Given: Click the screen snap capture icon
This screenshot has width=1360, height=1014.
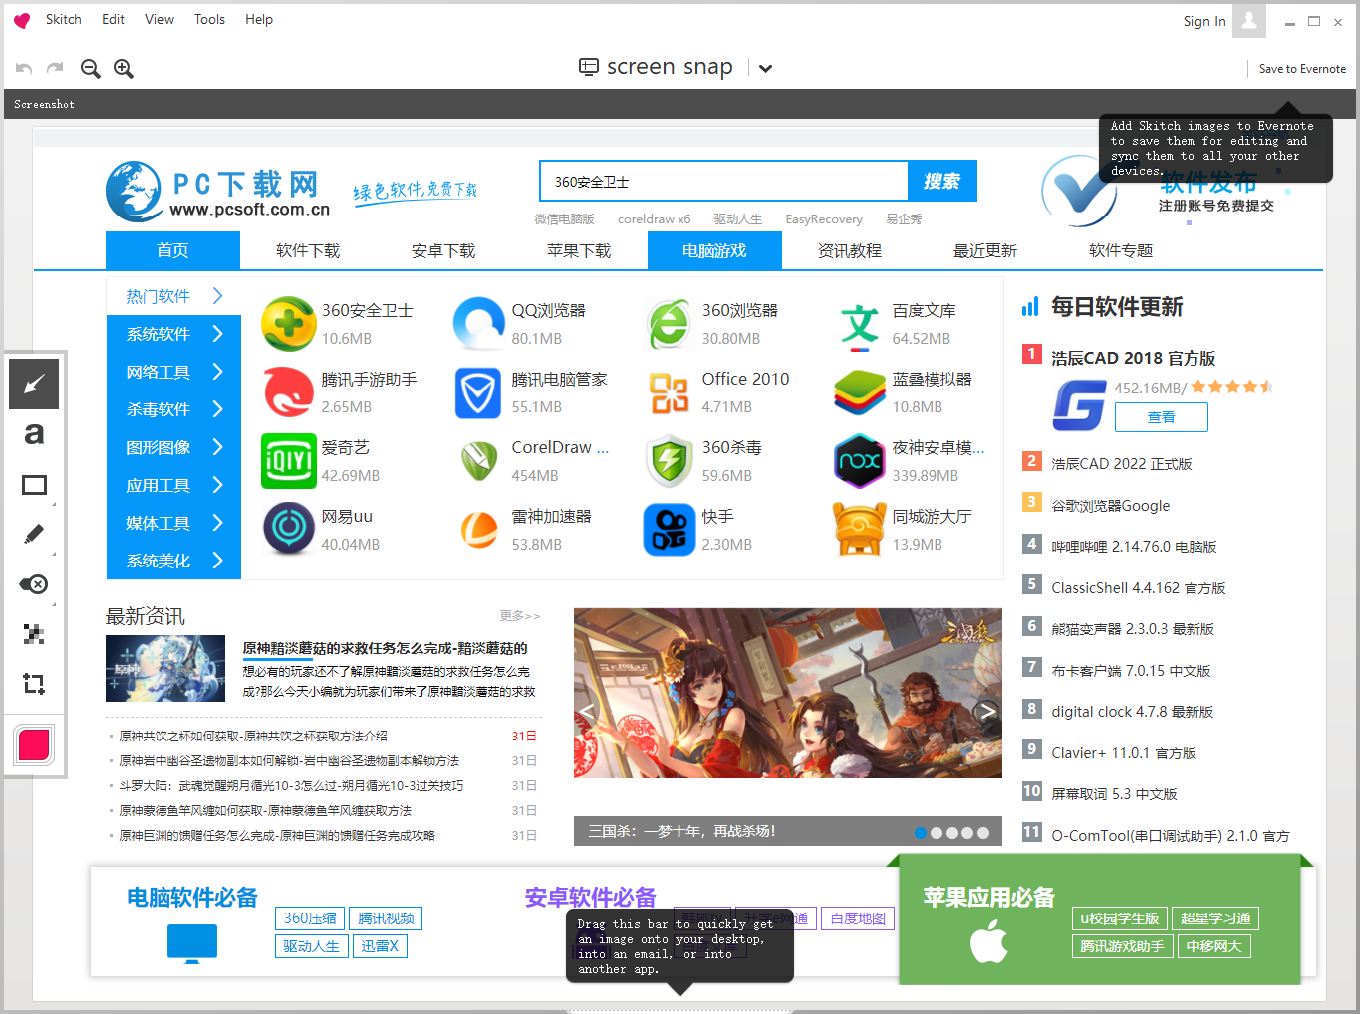Looking at the screenshot, I should 589,67.
